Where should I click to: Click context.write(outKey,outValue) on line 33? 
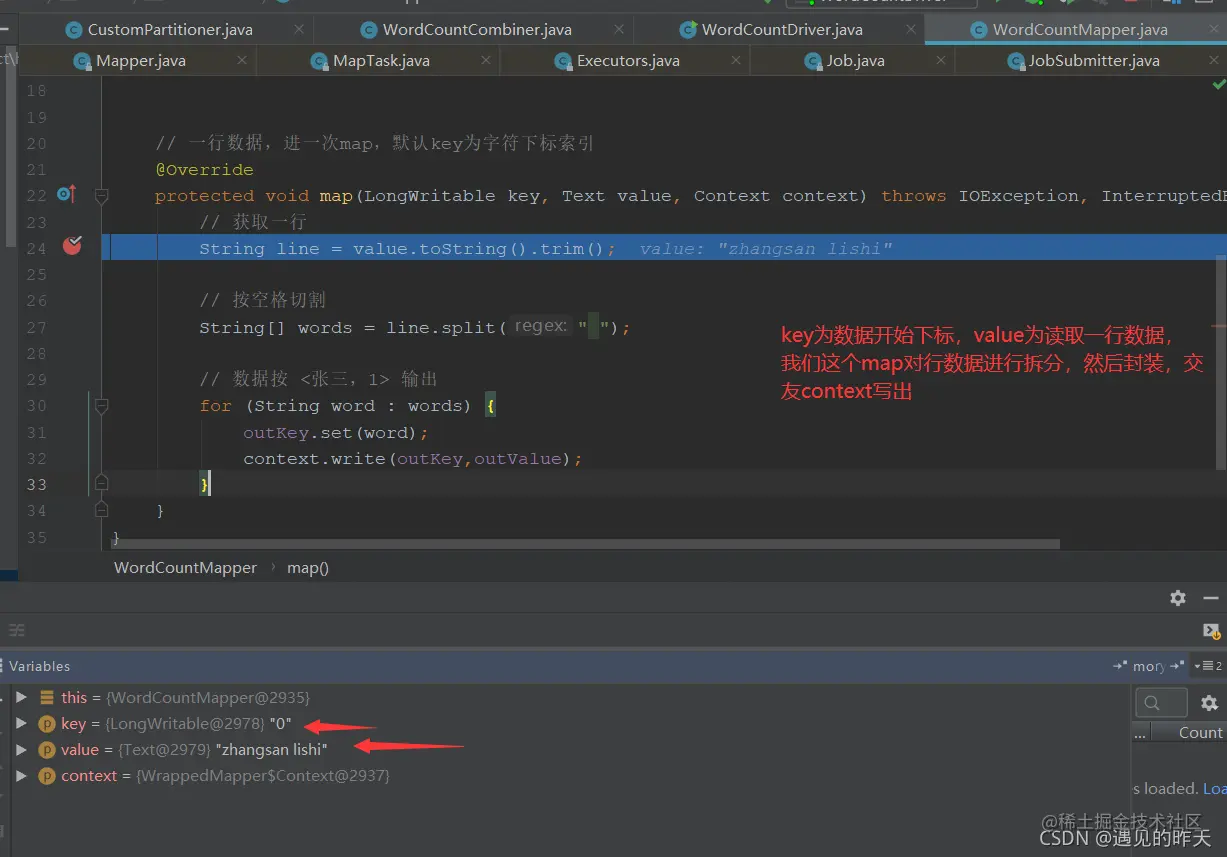coord(413,459)
